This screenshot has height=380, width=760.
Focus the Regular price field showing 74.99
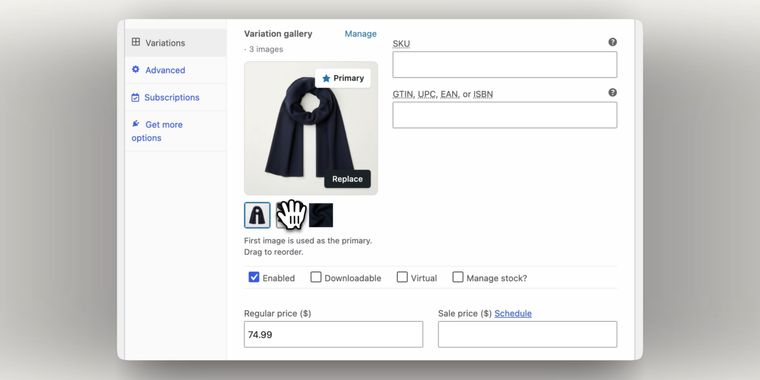pos(333,334)
